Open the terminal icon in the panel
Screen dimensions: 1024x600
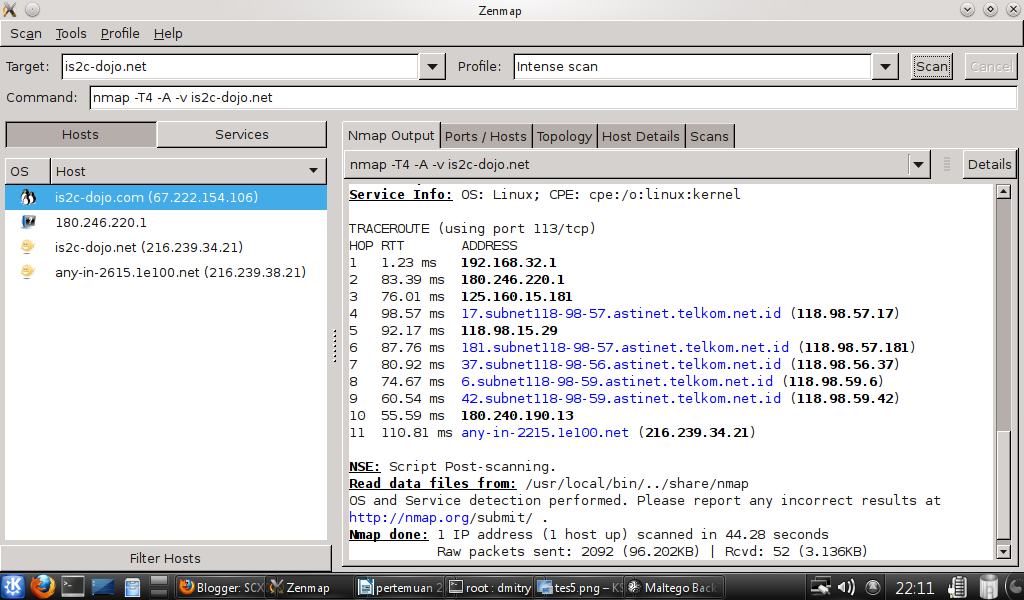[72, 586]
